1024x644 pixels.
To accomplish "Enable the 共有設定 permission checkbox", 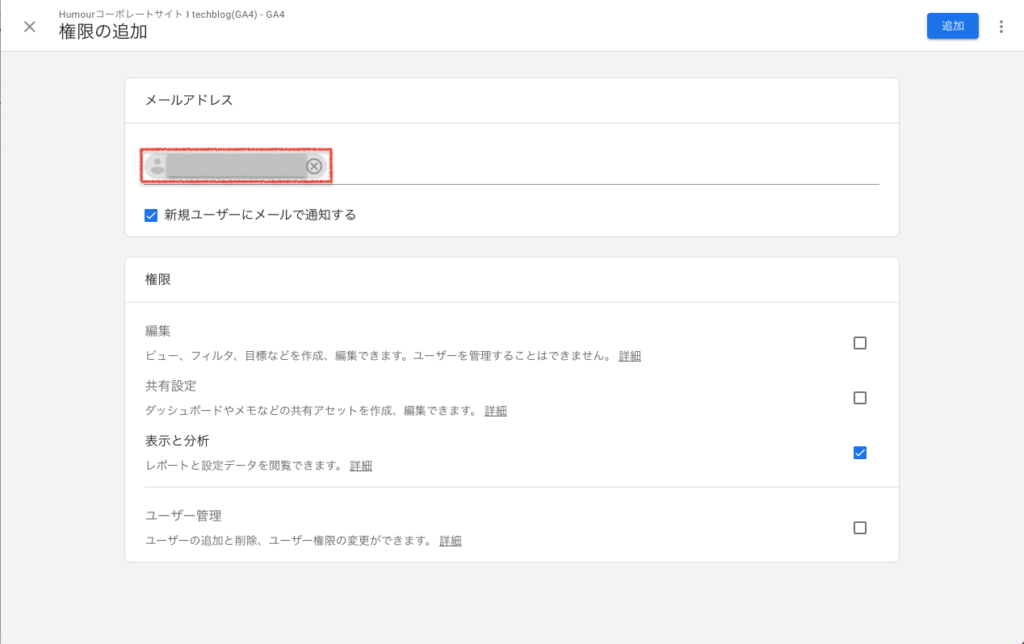I will 859,398.
